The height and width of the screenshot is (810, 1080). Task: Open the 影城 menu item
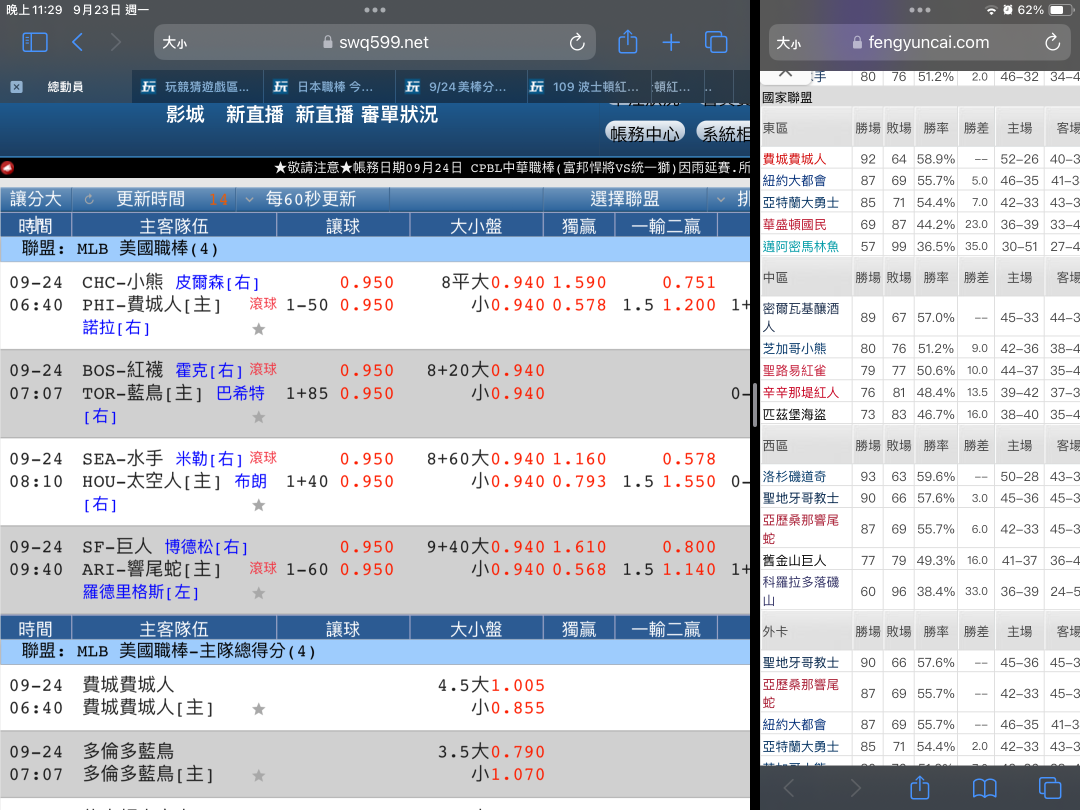click(x=185, y=114)
